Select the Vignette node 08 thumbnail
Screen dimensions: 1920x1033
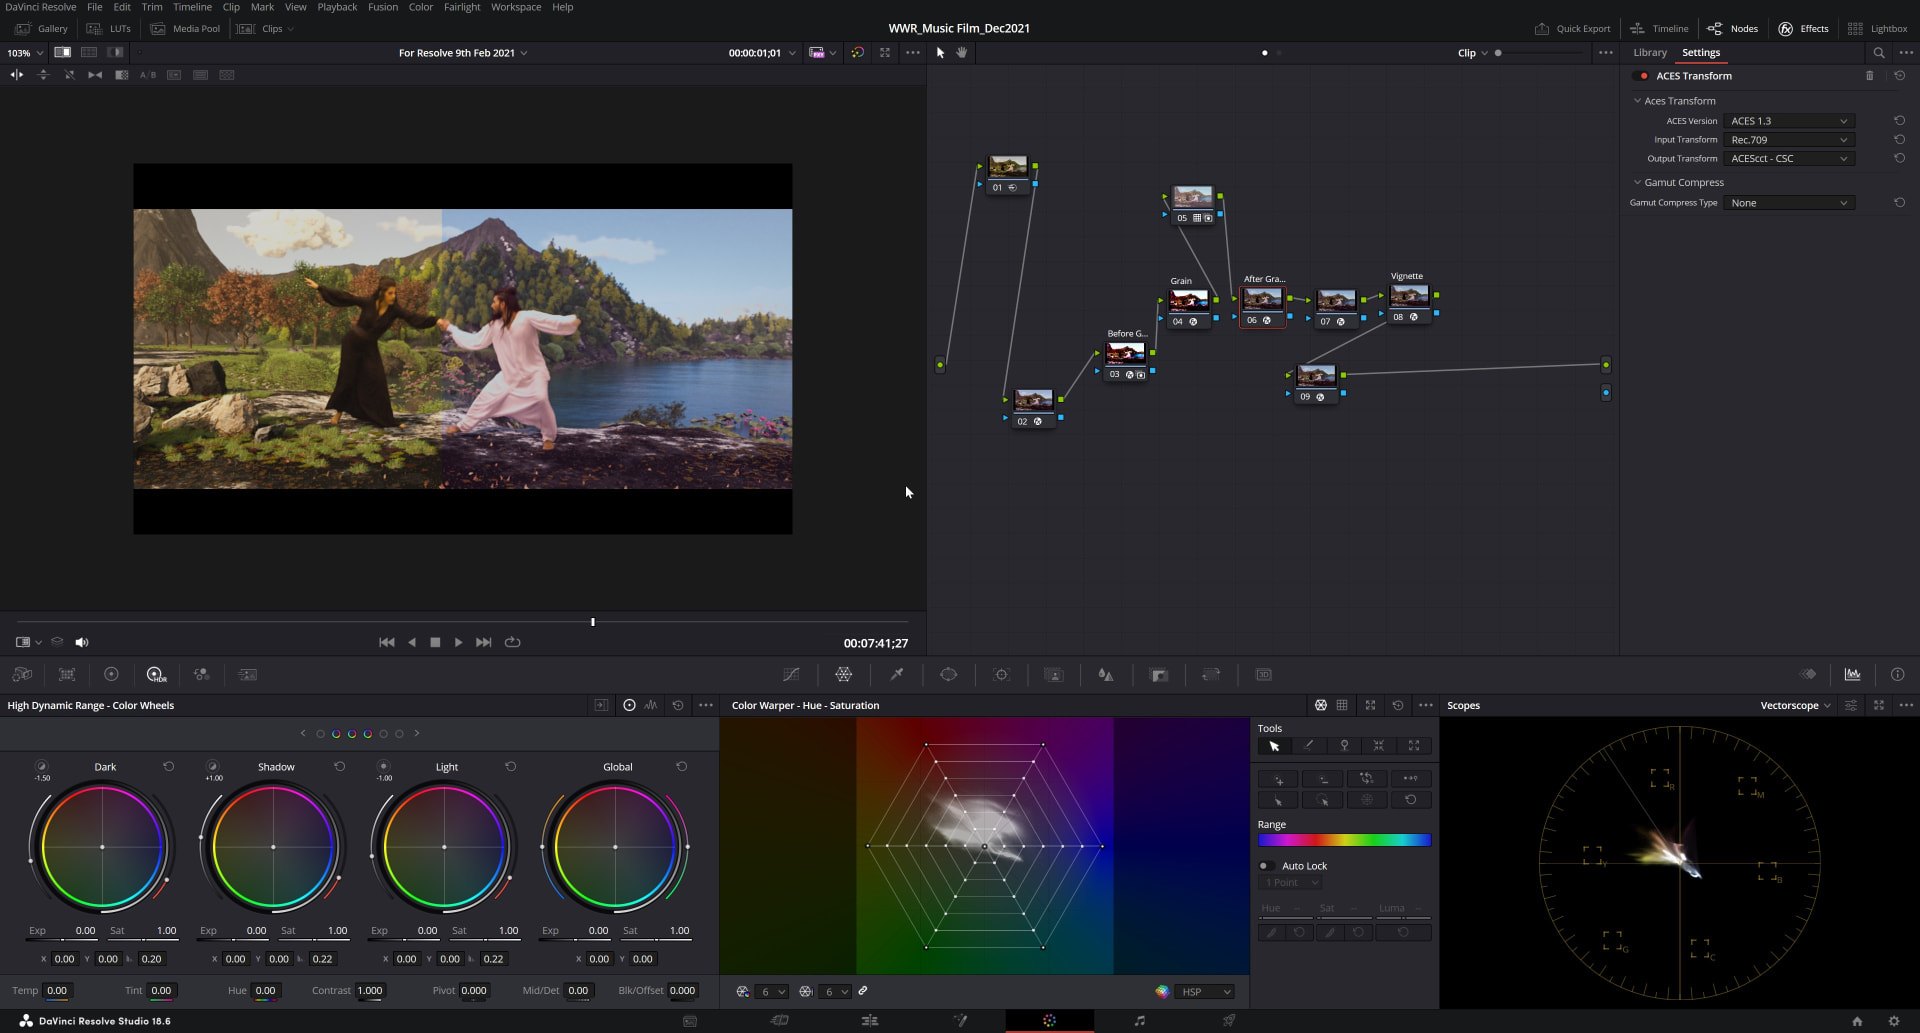pyautogui.click(x=1409, y=296)
